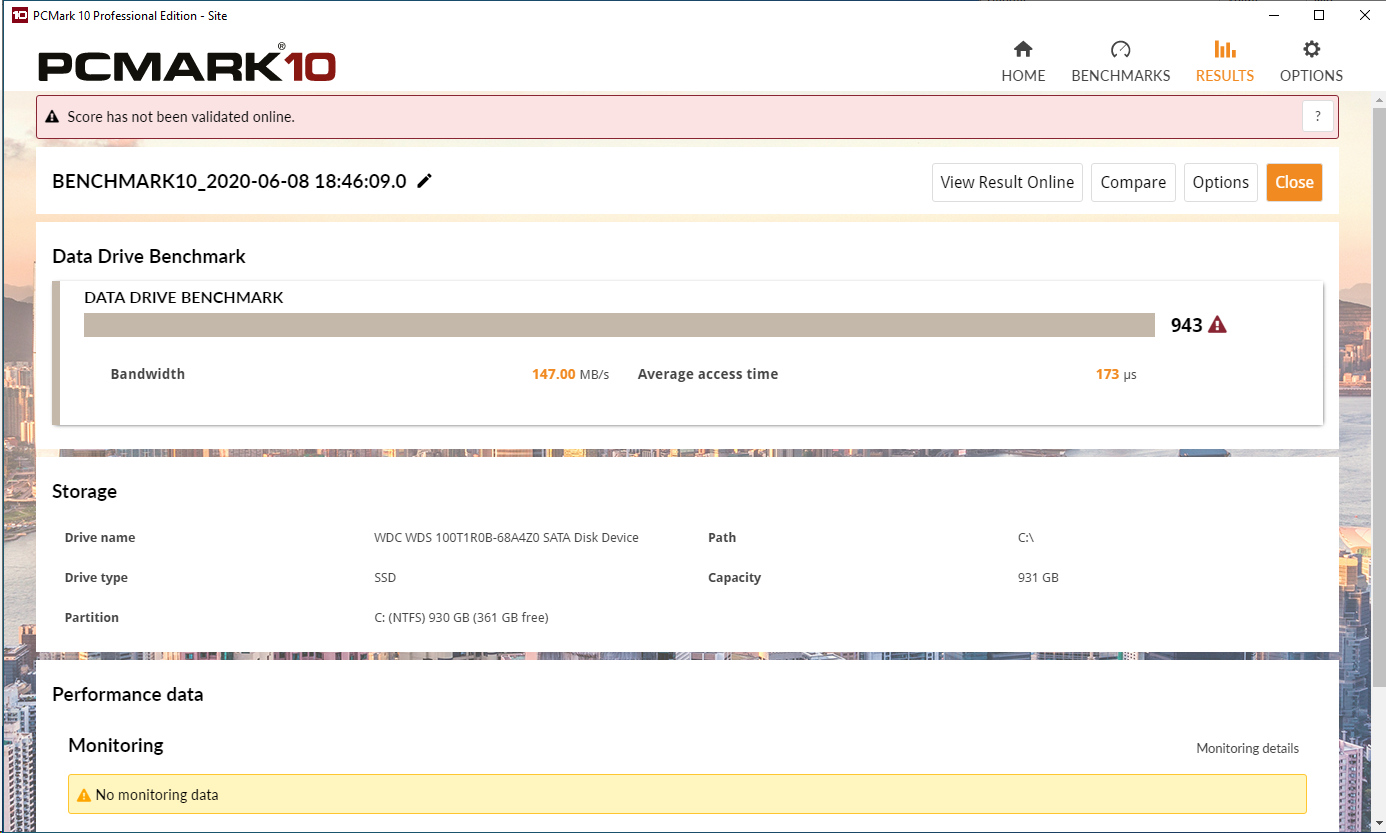The image size is (1386, 833).
Task: Open the Benchmarks tab
Action: pyautogui.click(x=1120, y=62)
